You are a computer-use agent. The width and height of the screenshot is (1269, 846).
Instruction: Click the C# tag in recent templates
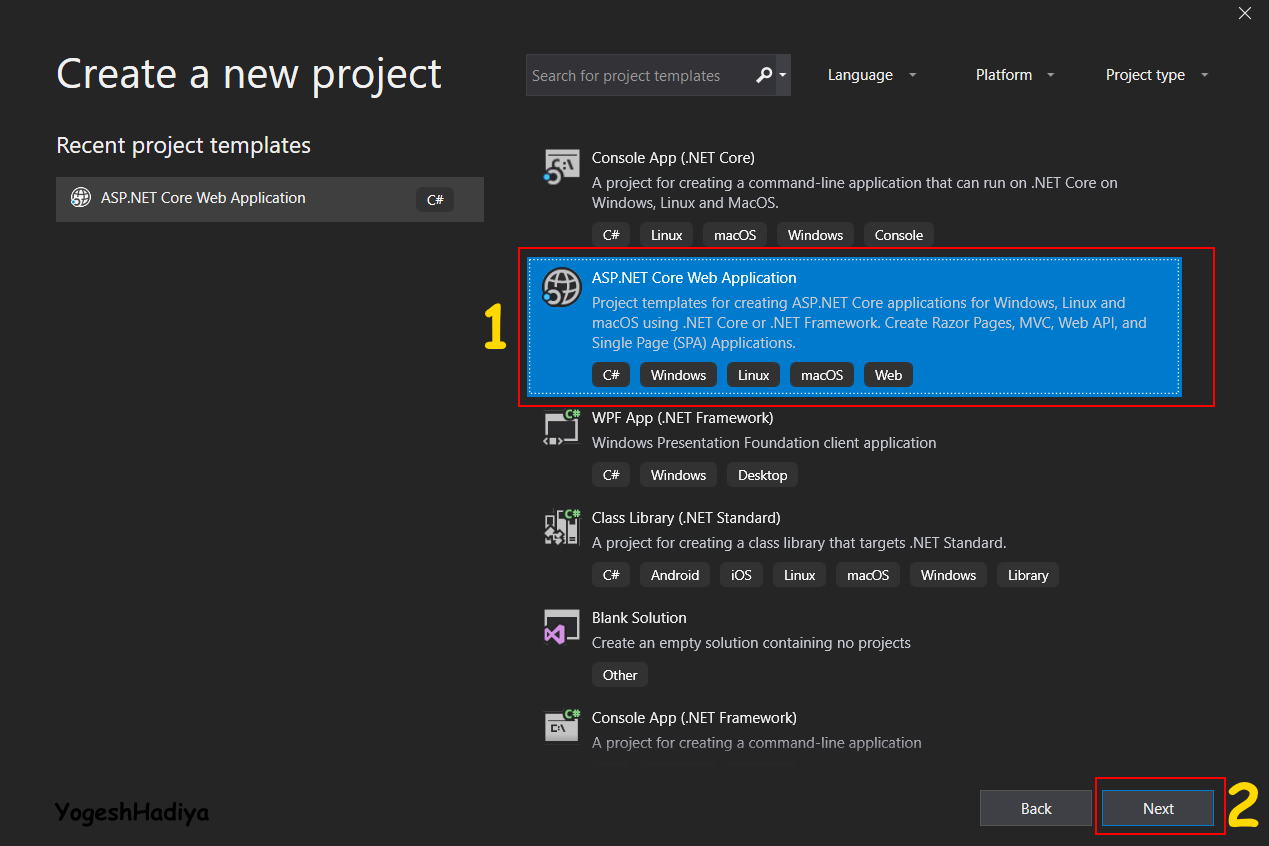(435, 199)
